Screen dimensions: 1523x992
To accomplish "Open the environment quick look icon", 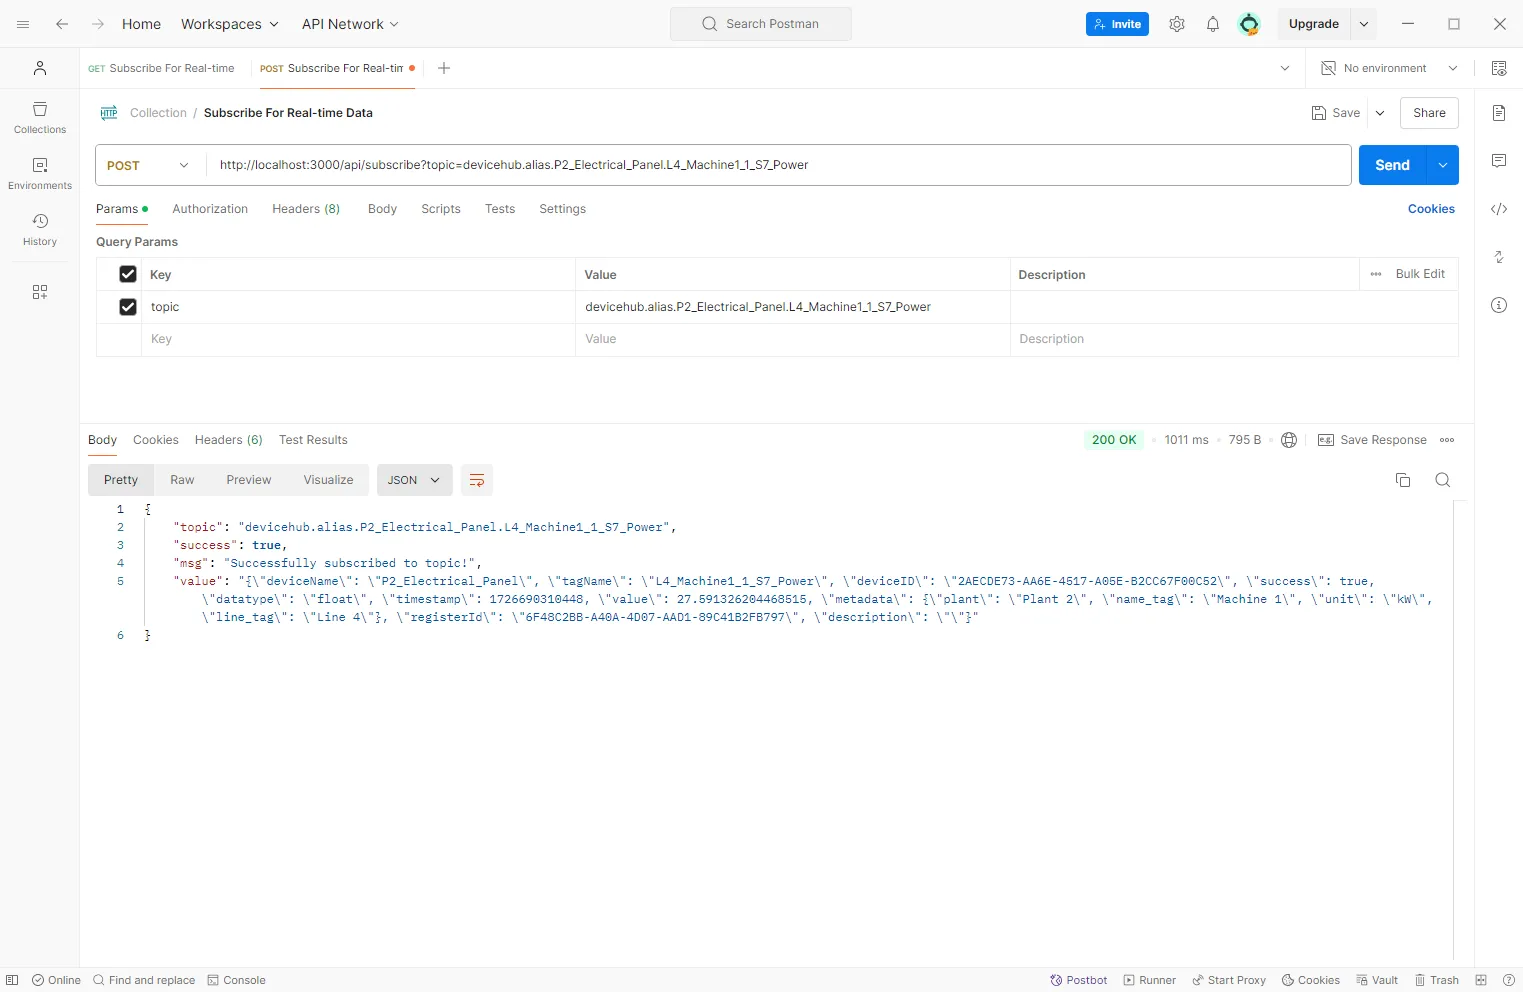I will point(1499,68).
